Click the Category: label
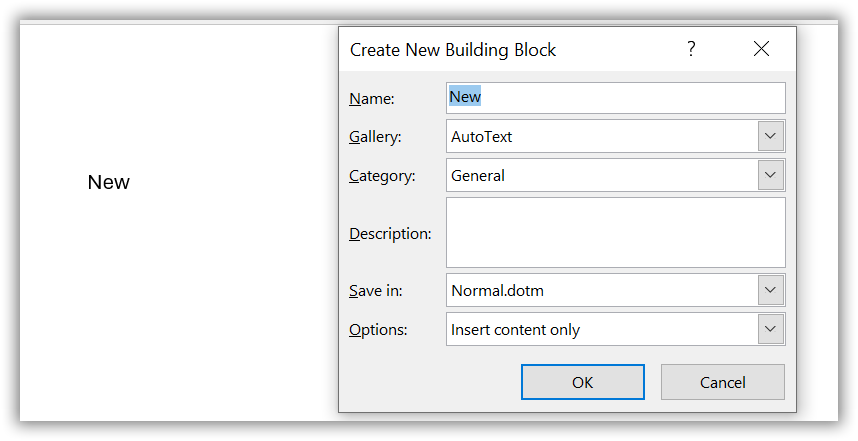Viewport: 858px width, 441px height. point(381,176)
